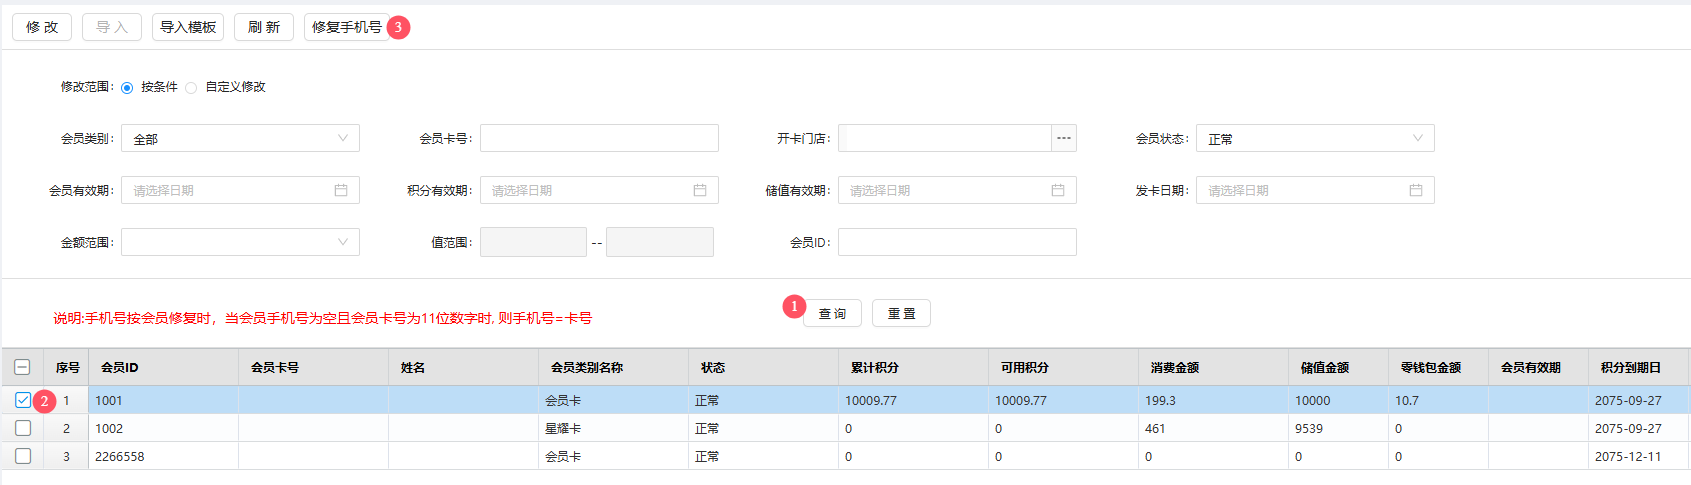This screenshot has width=1691, height=485.
Task: Select the 按条件 radio option
Action: click(127, 88)
